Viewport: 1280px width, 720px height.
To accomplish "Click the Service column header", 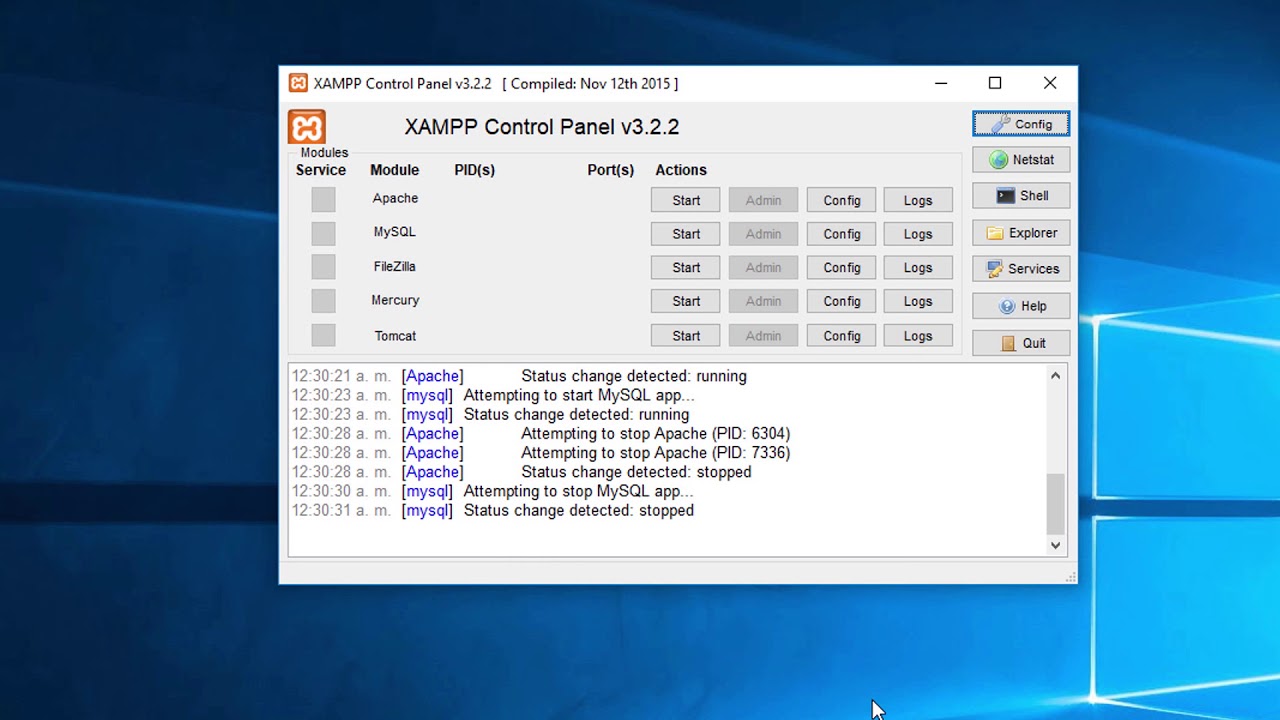I will (x=321, y=170).
